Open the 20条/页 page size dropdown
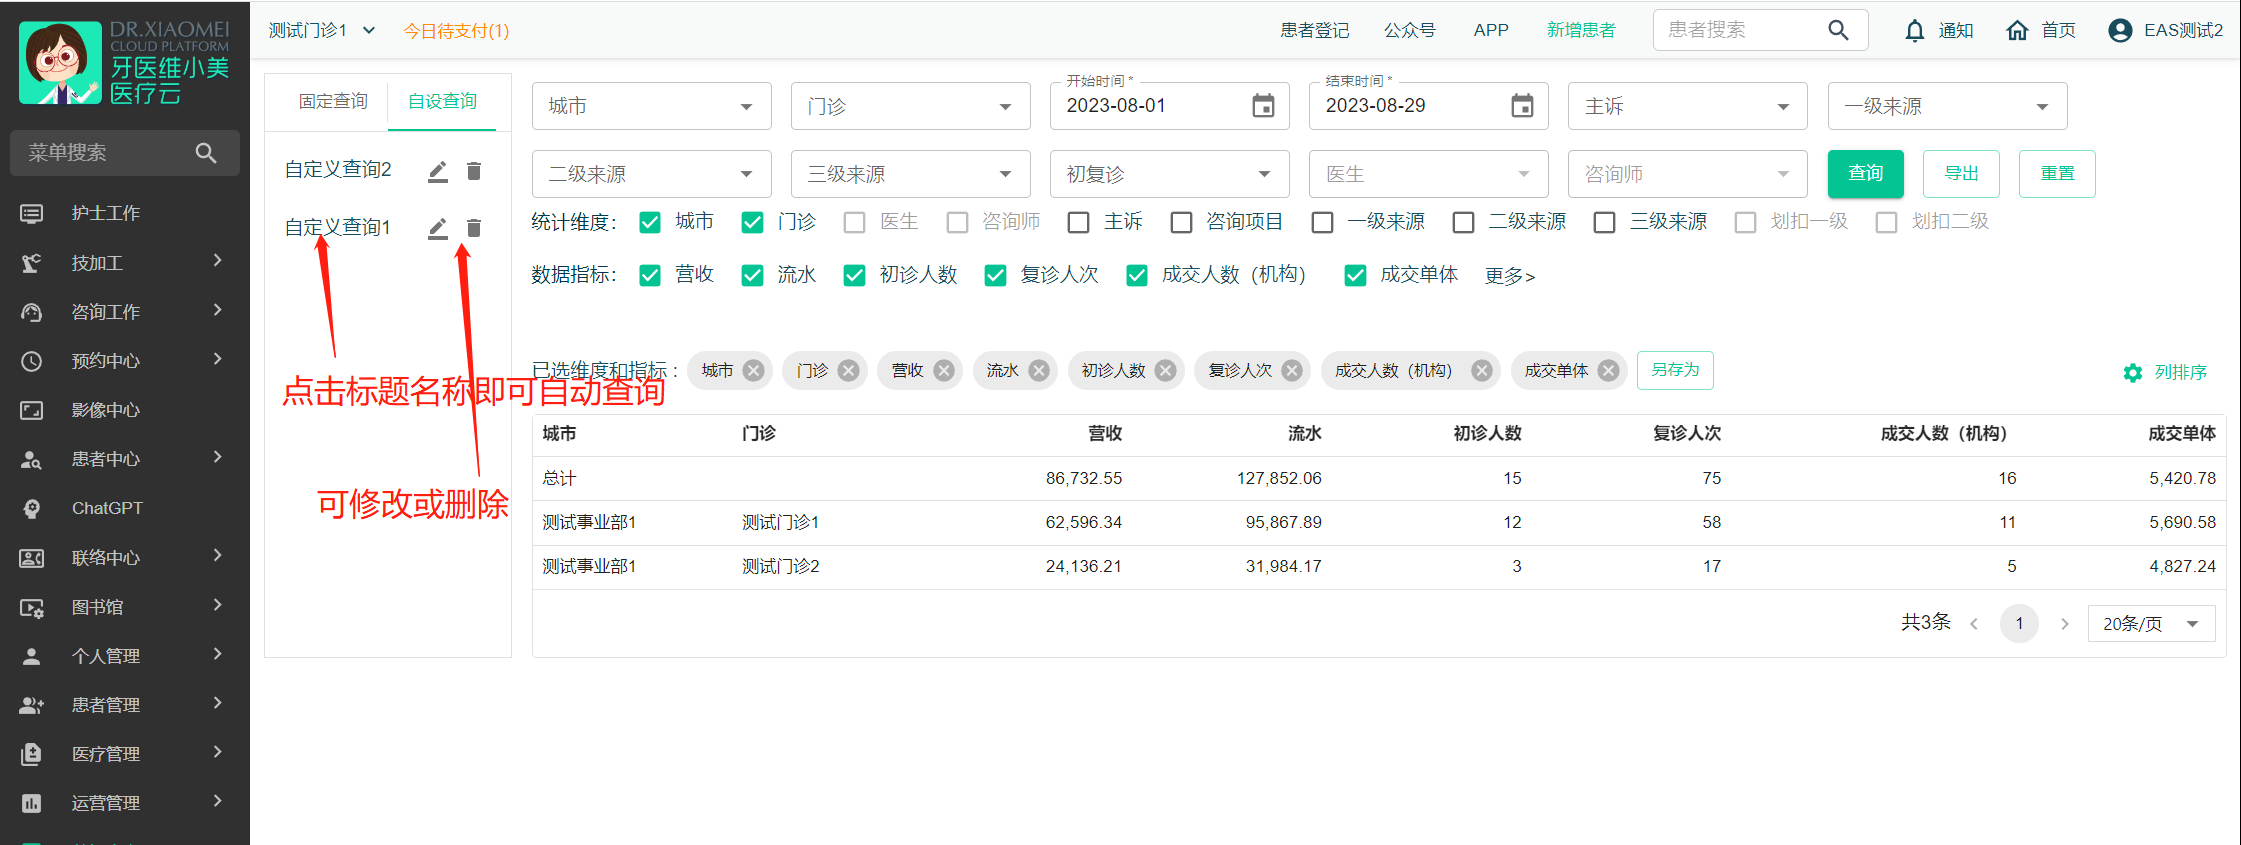 [x=2150, y=624]
